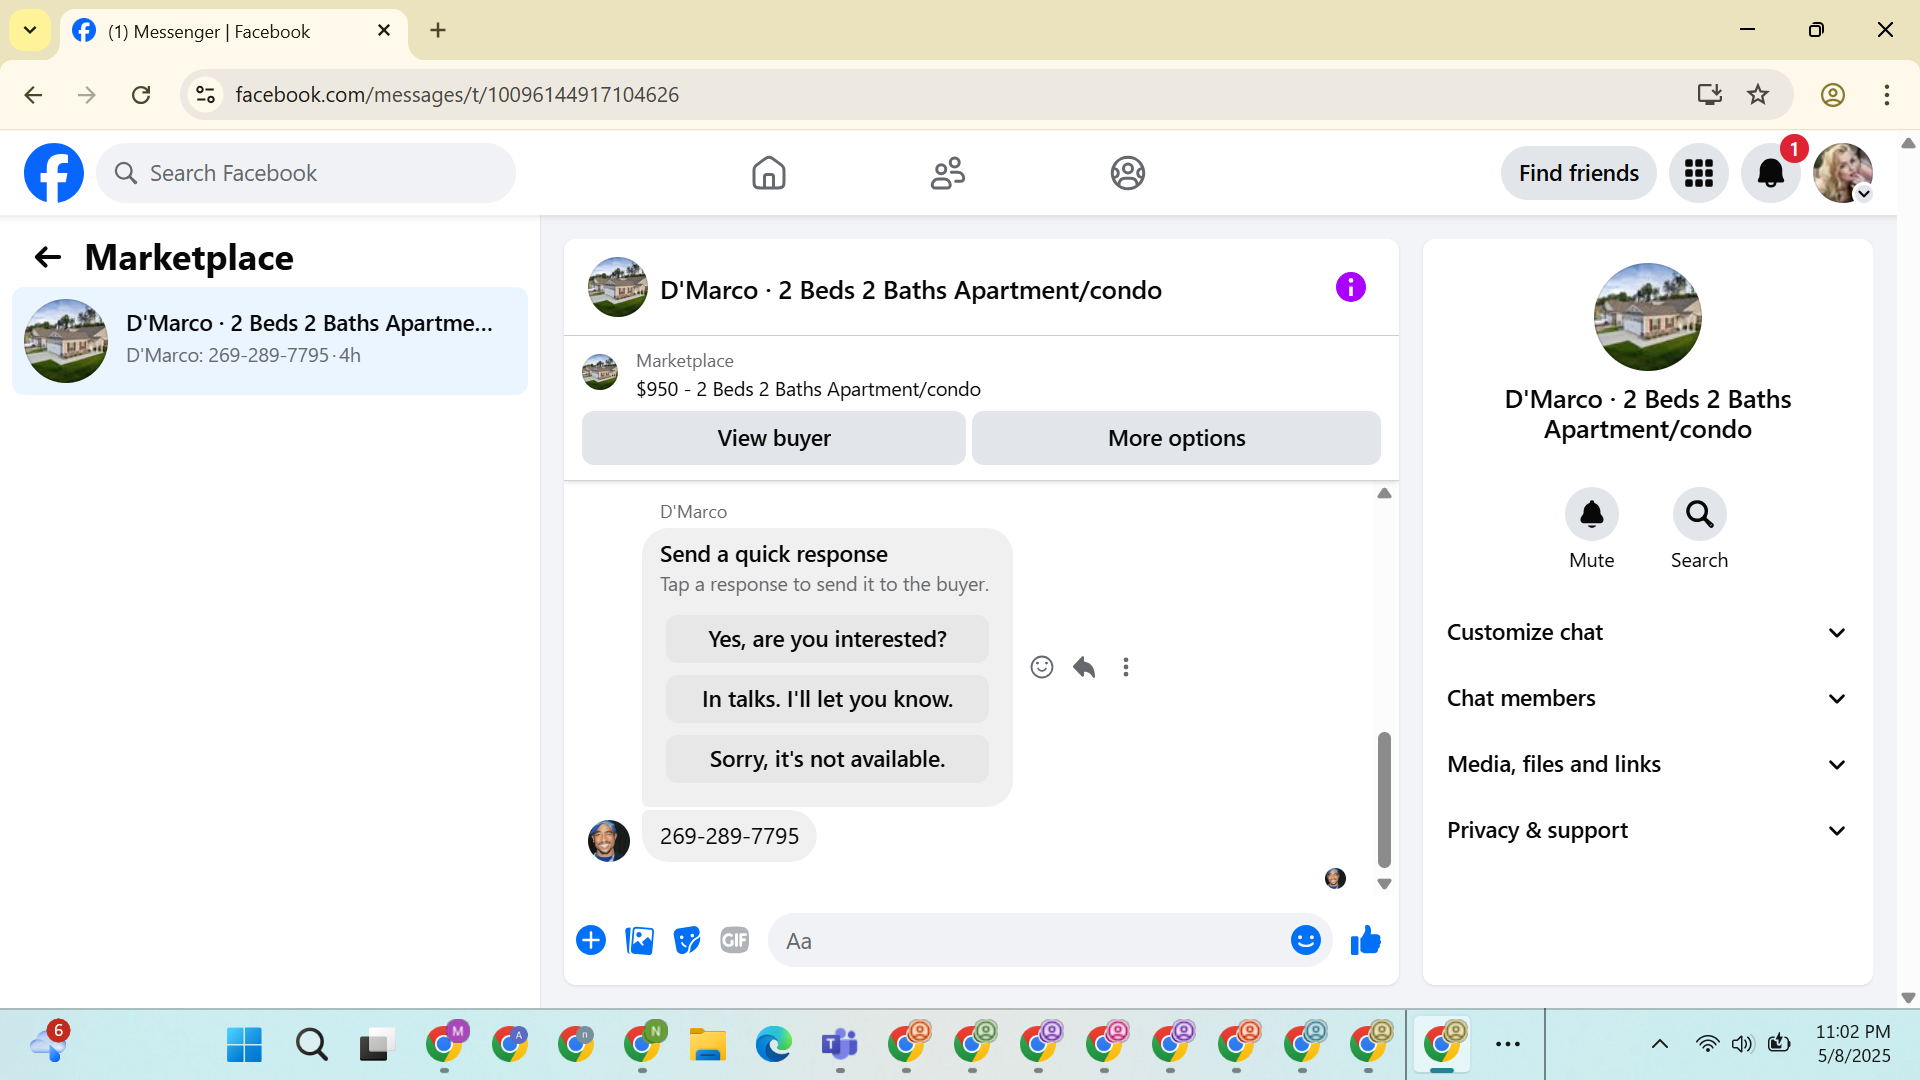Click the chat scrollbar down arrow

pyautogui.click(x=1384, y=884)
